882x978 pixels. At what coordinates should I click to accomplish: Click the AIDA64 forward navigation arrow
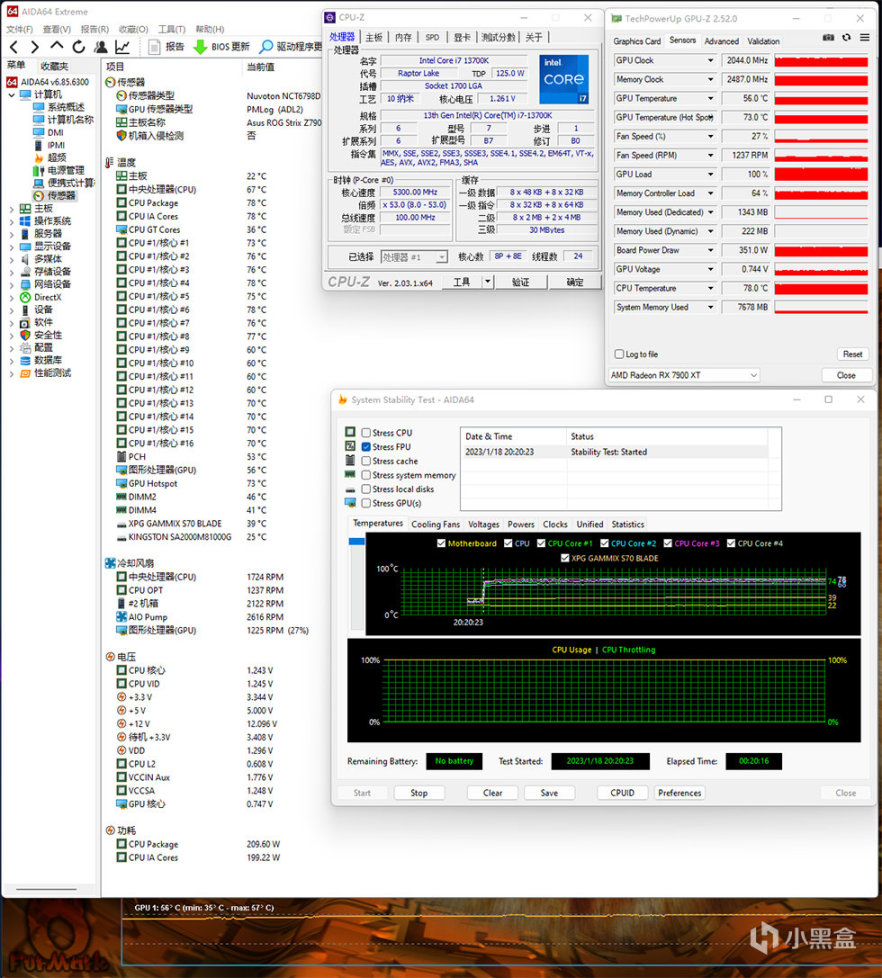(x=35, y=47)
